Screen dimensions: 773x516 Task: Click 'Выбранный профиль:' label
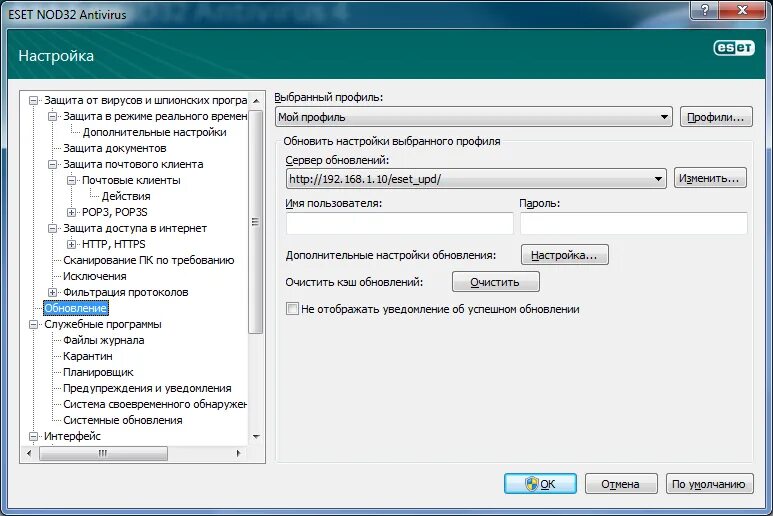pos(328,97)
